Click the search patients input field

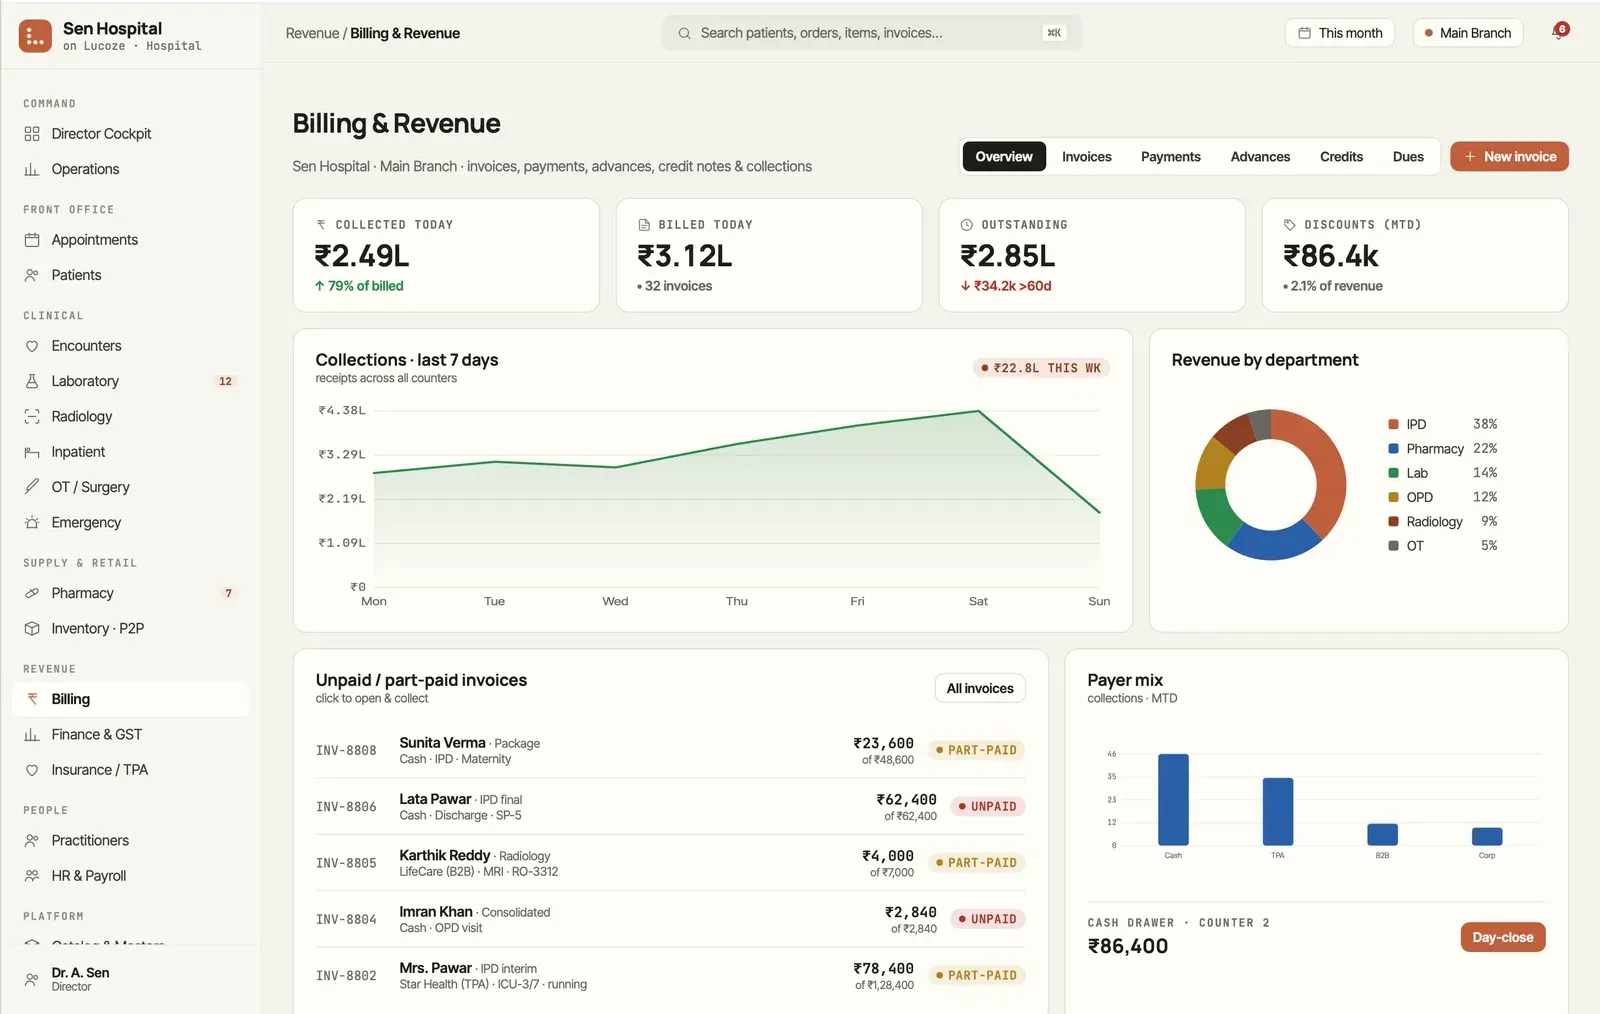(872, 33)
